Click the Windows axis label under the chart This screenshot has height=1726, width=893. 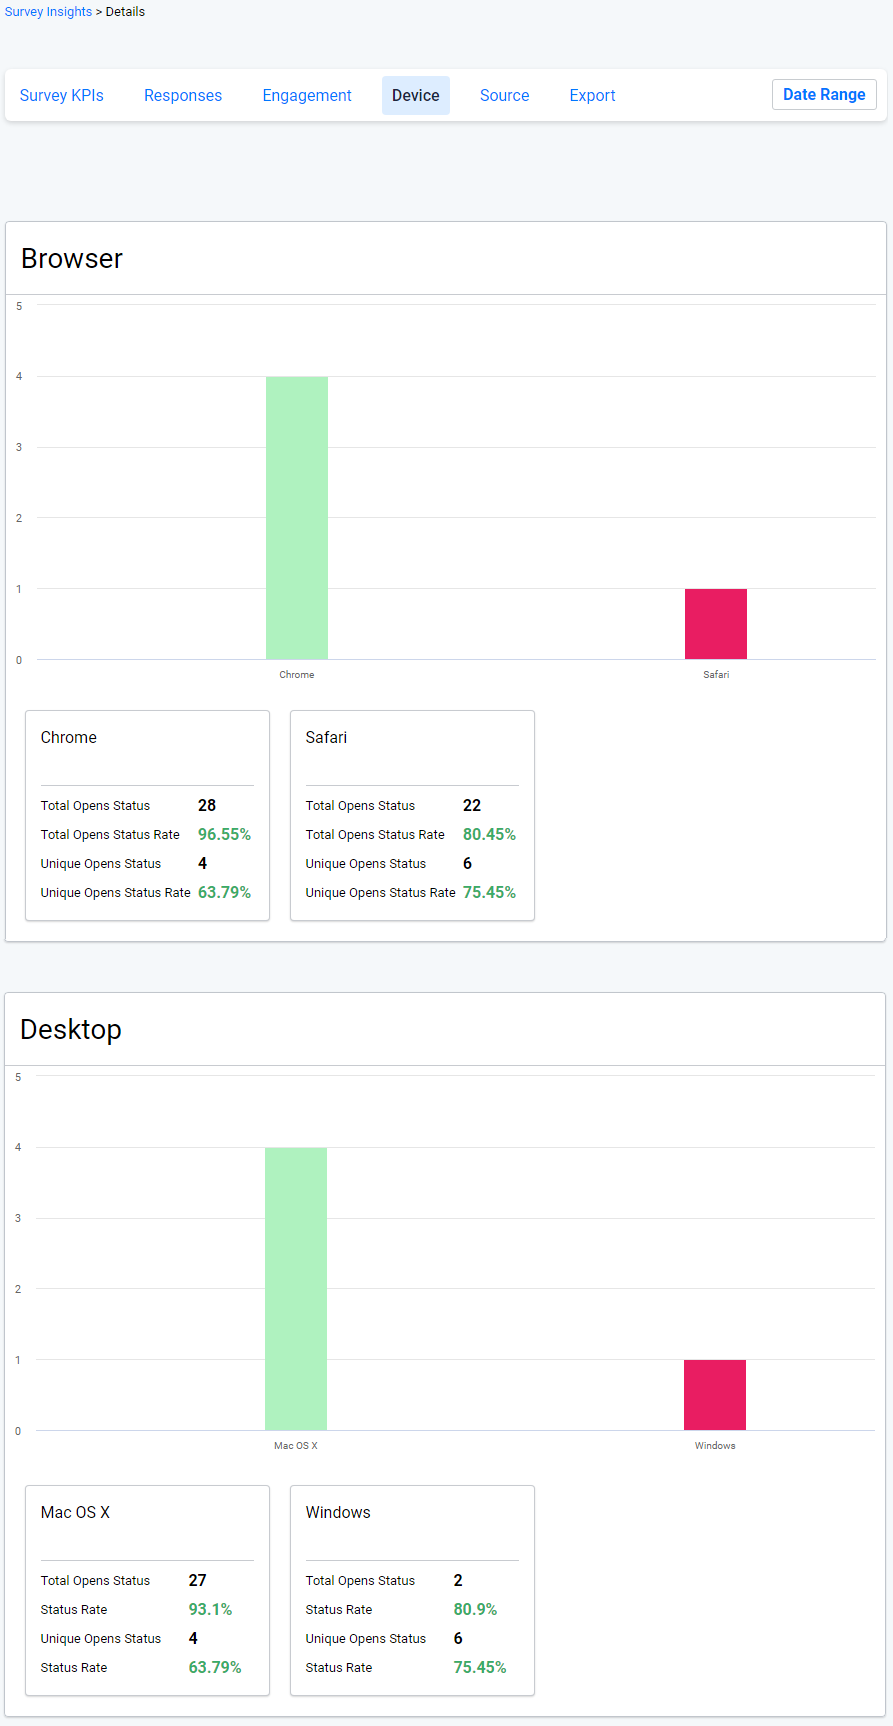pos(715,1446)
